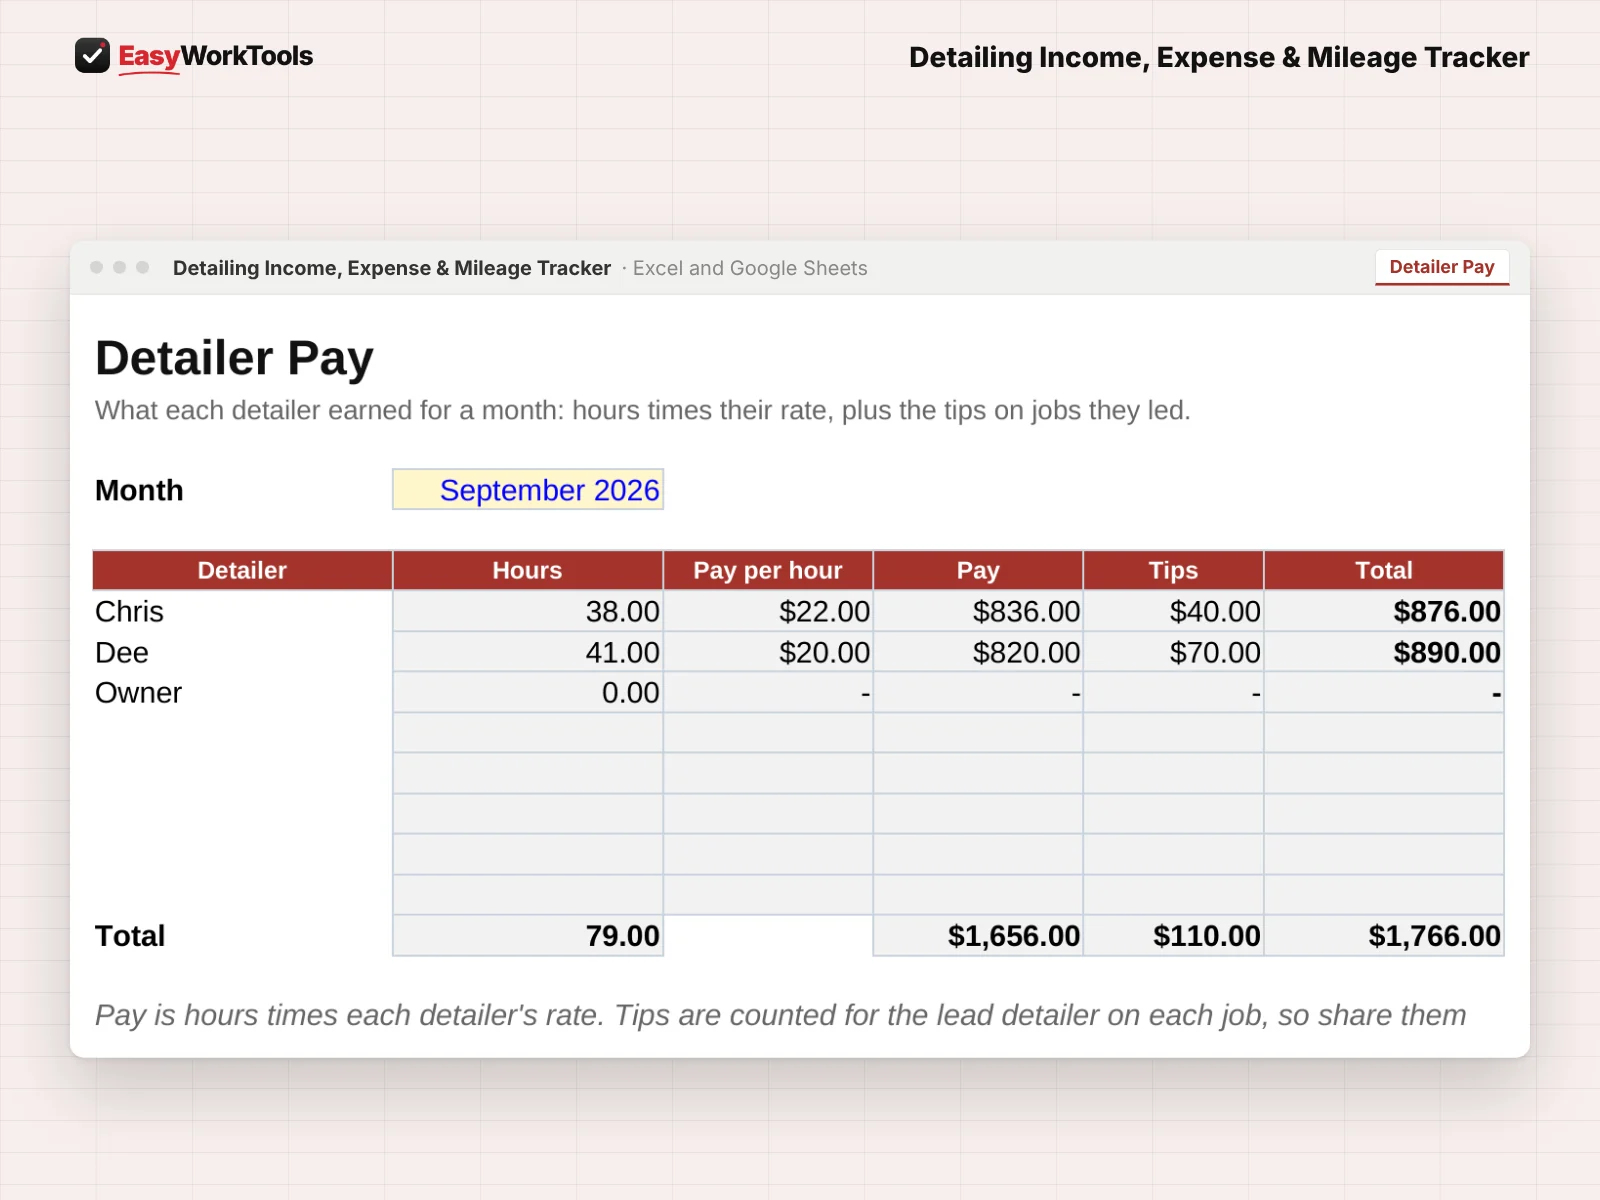Open the Detailer Pay tab
The width and height of the screenshot is (1600, 1200).
(1441, 267)
